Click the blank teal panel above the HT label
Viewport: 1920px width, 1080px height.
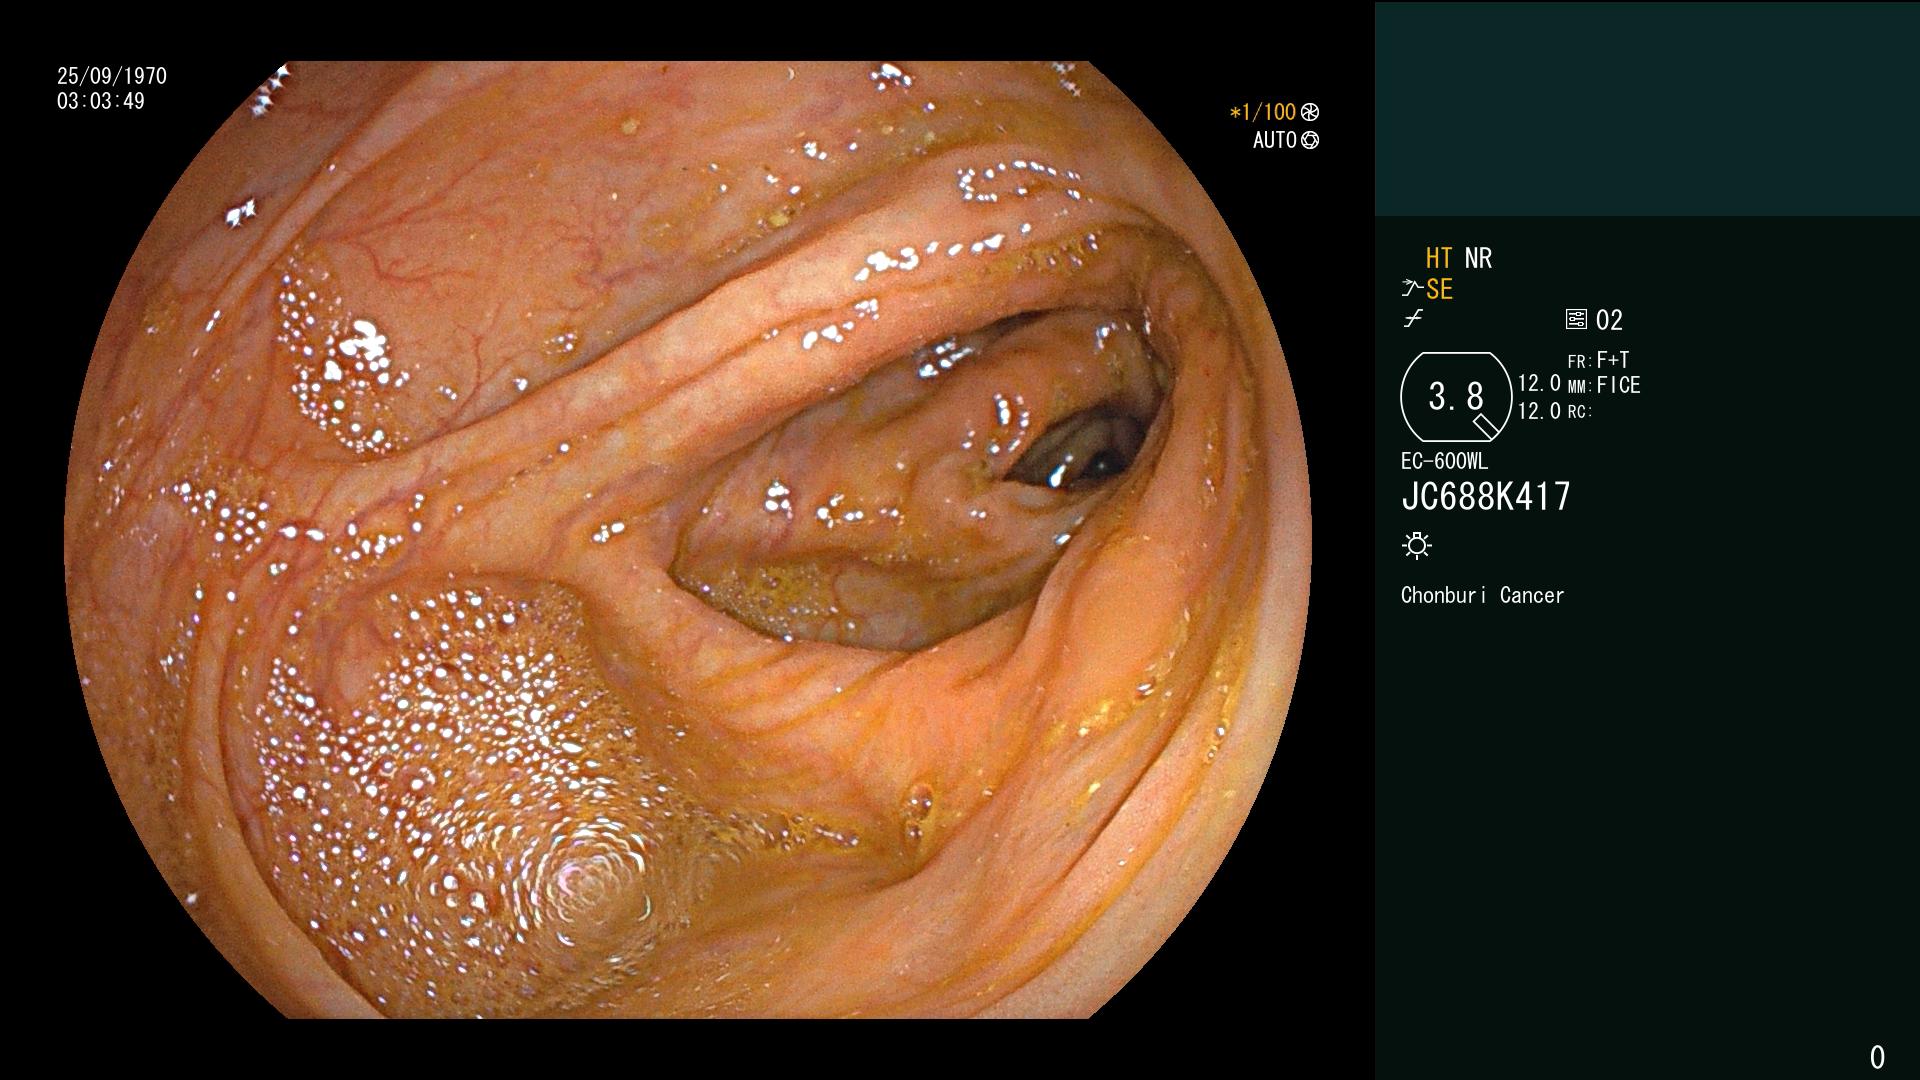point(1647,108)
